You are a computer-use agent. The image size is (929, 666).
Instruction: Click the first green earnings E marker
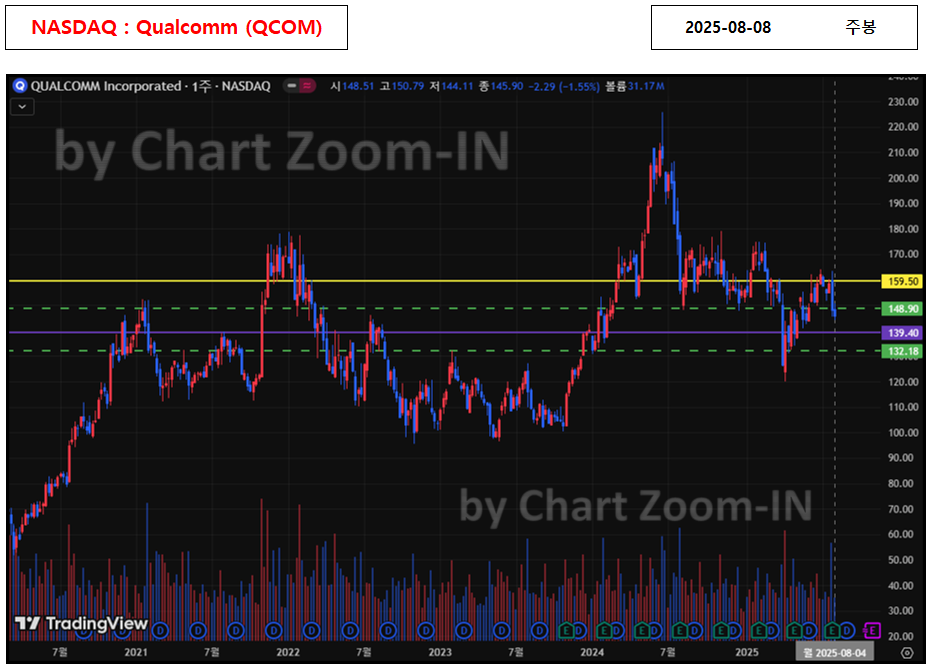point(566,630)
